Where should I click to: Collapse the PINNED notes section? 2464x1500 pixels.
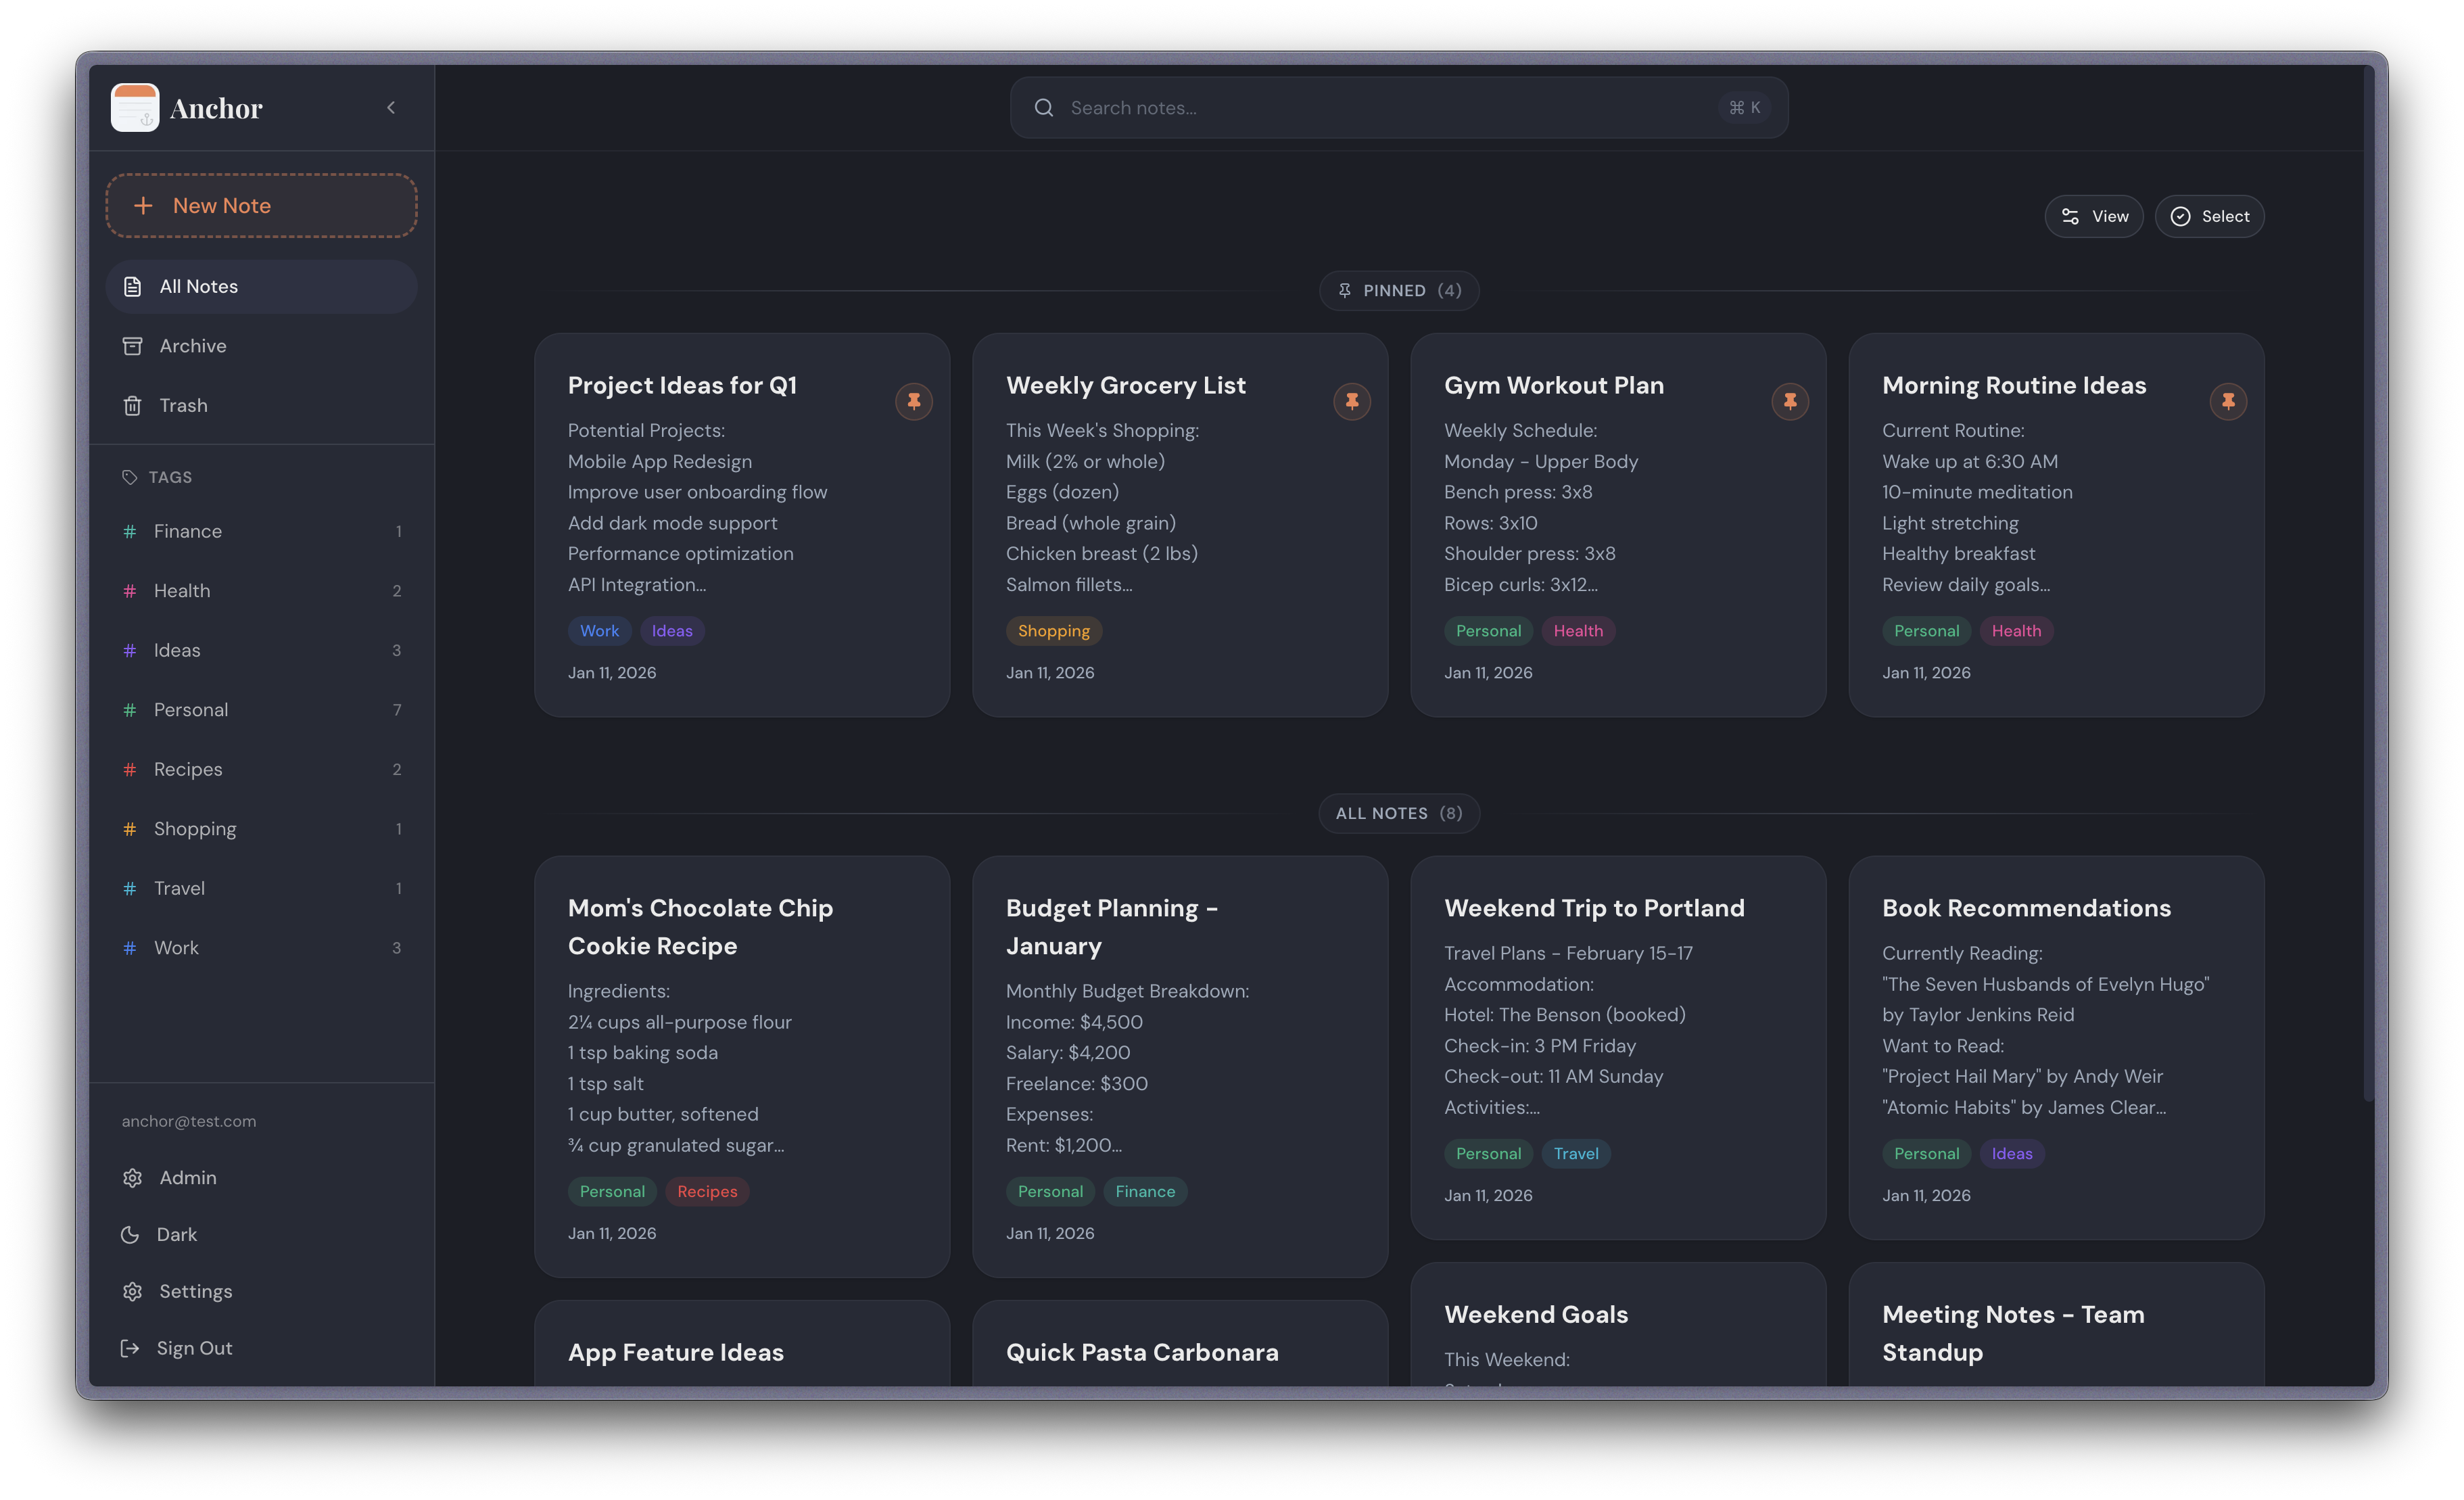point(1398,290)
